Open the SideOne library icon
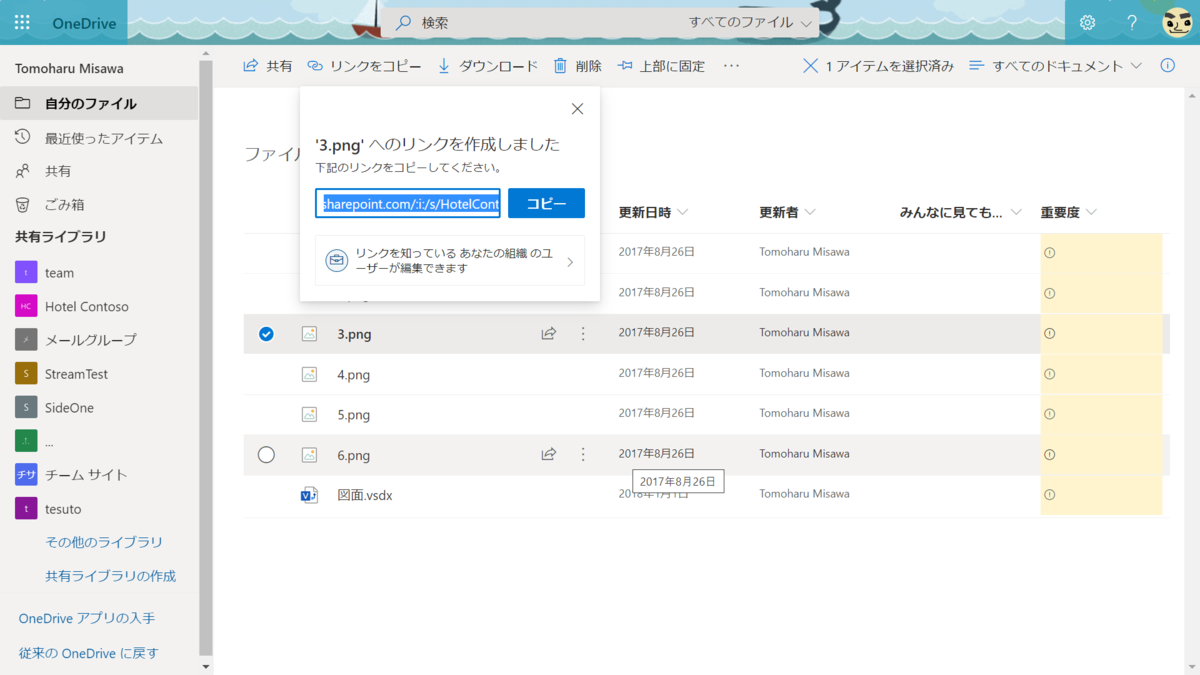 pos(26,407)
